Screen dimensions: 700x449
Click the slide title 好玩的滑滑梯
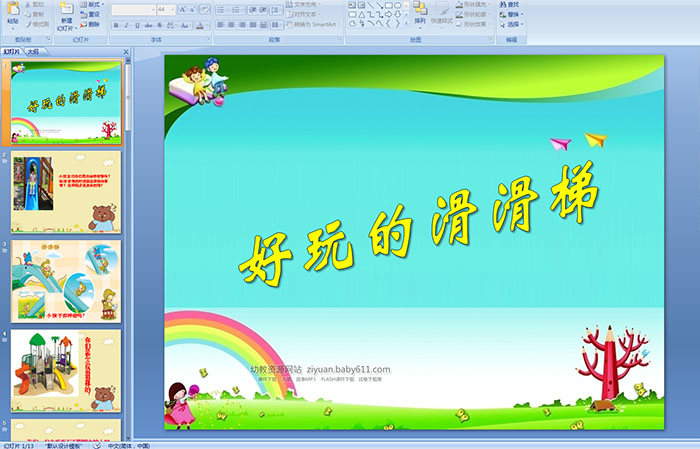(419, 223)
